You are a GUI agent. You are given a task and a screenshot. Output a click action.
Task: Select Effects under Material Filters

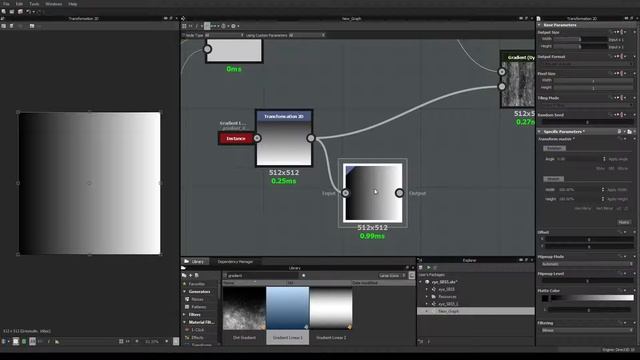[198, 338]
